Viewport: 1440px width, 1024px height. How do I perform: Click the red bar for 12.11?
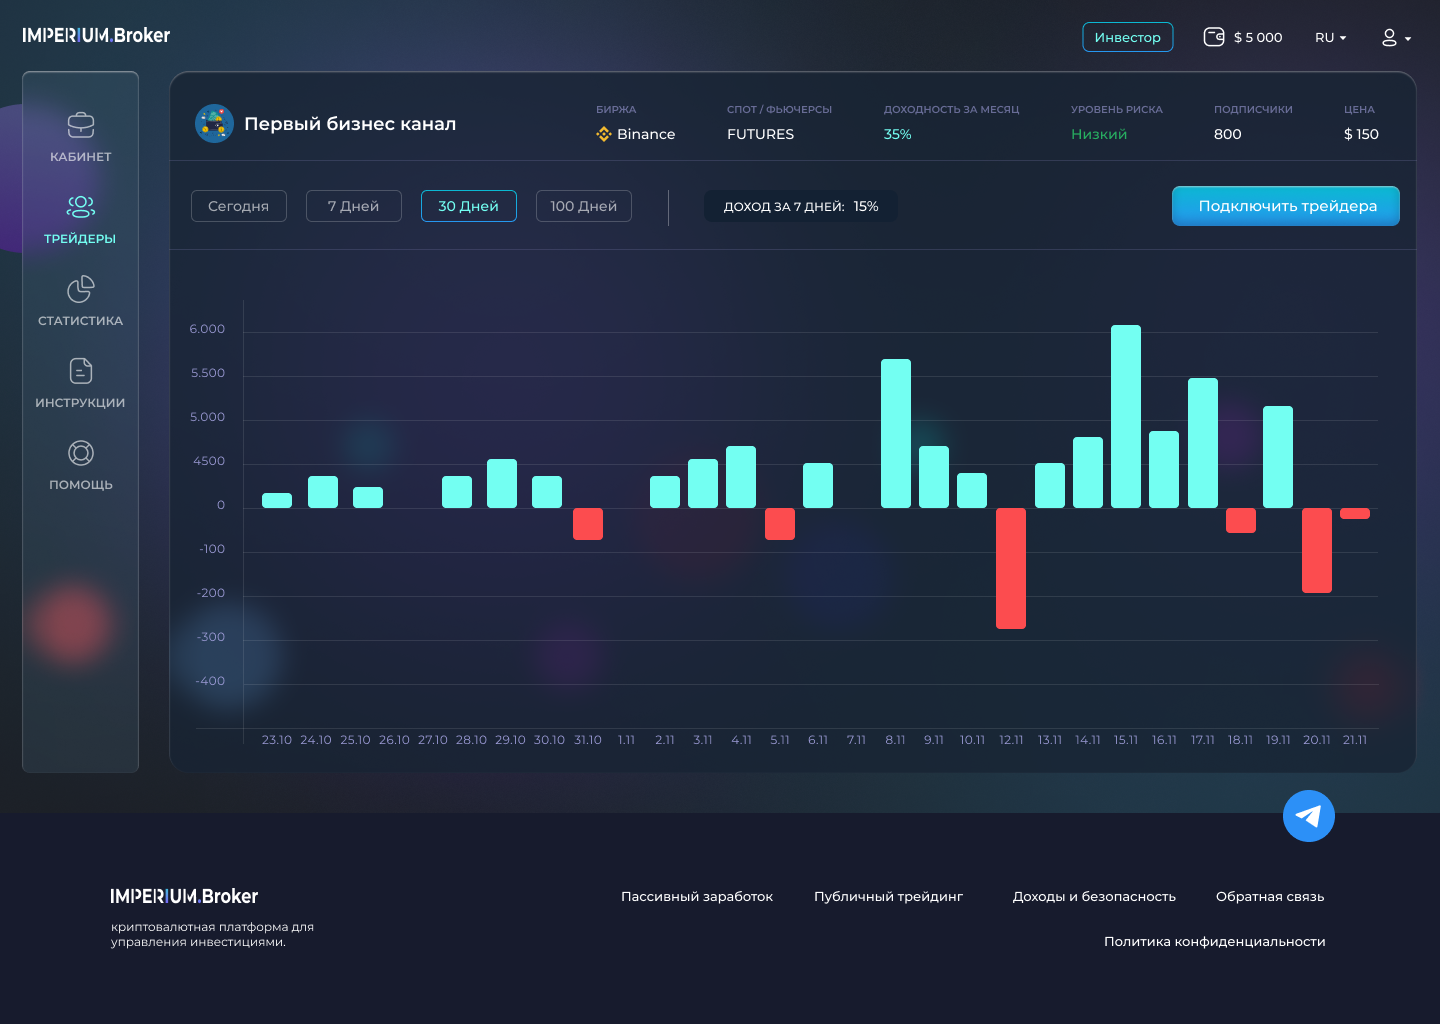[1011, 568]
